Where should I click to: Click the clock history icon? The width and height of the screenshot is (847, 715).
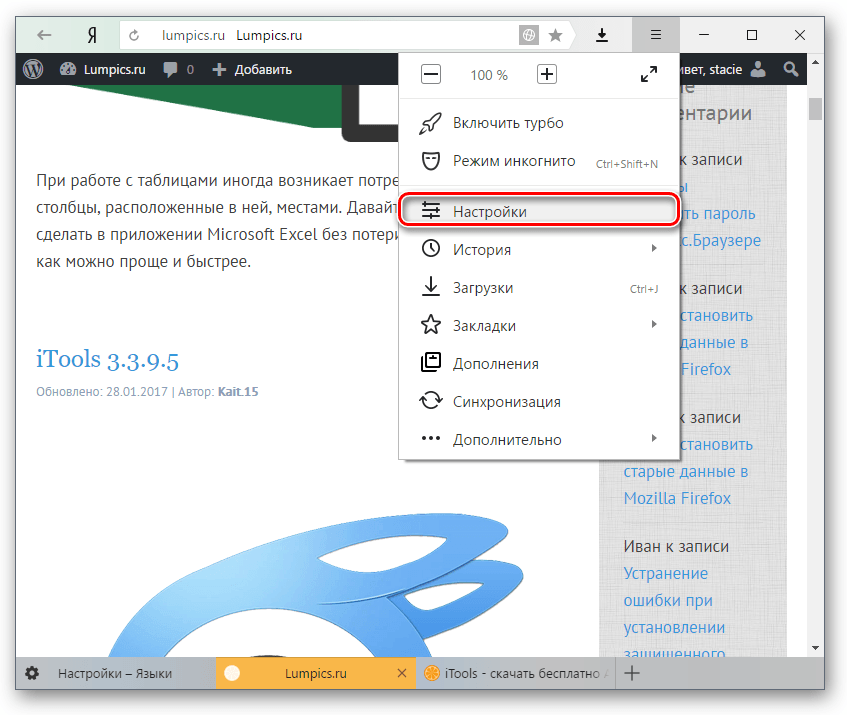[431, 248]
